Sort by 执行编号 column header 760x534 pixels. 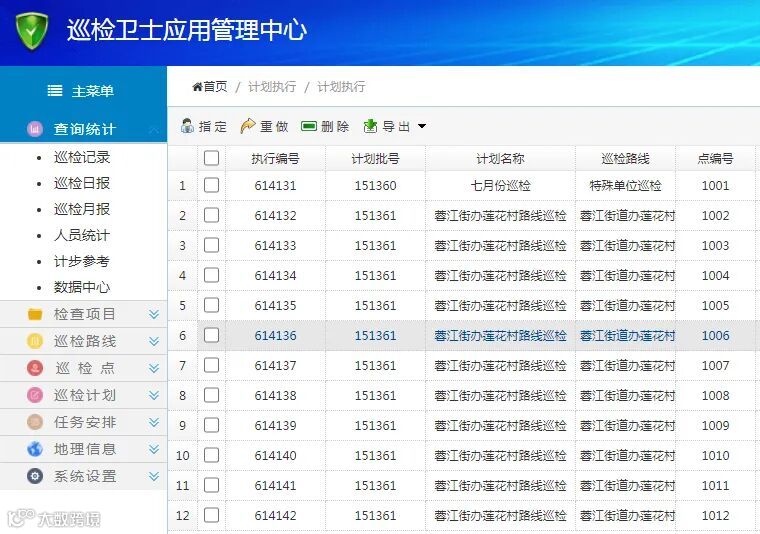coord(275,158)
